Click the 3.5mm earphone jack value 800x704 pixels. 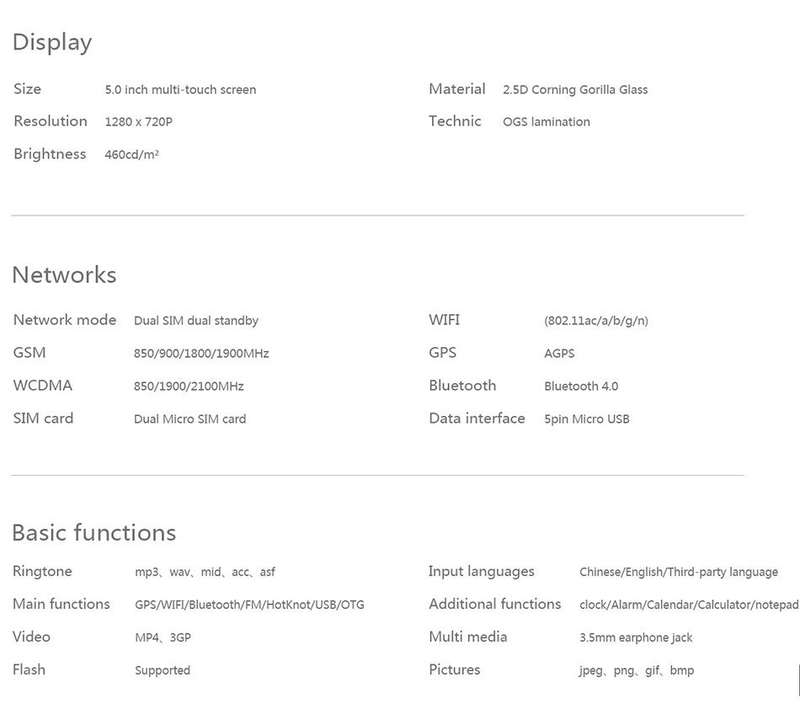pos(636,638)
